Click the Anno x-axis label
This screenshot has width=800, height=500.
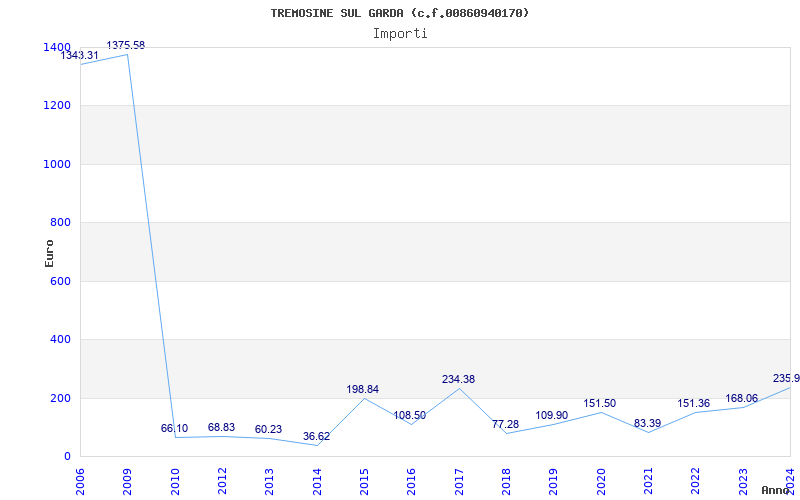[x=775, y=490]
